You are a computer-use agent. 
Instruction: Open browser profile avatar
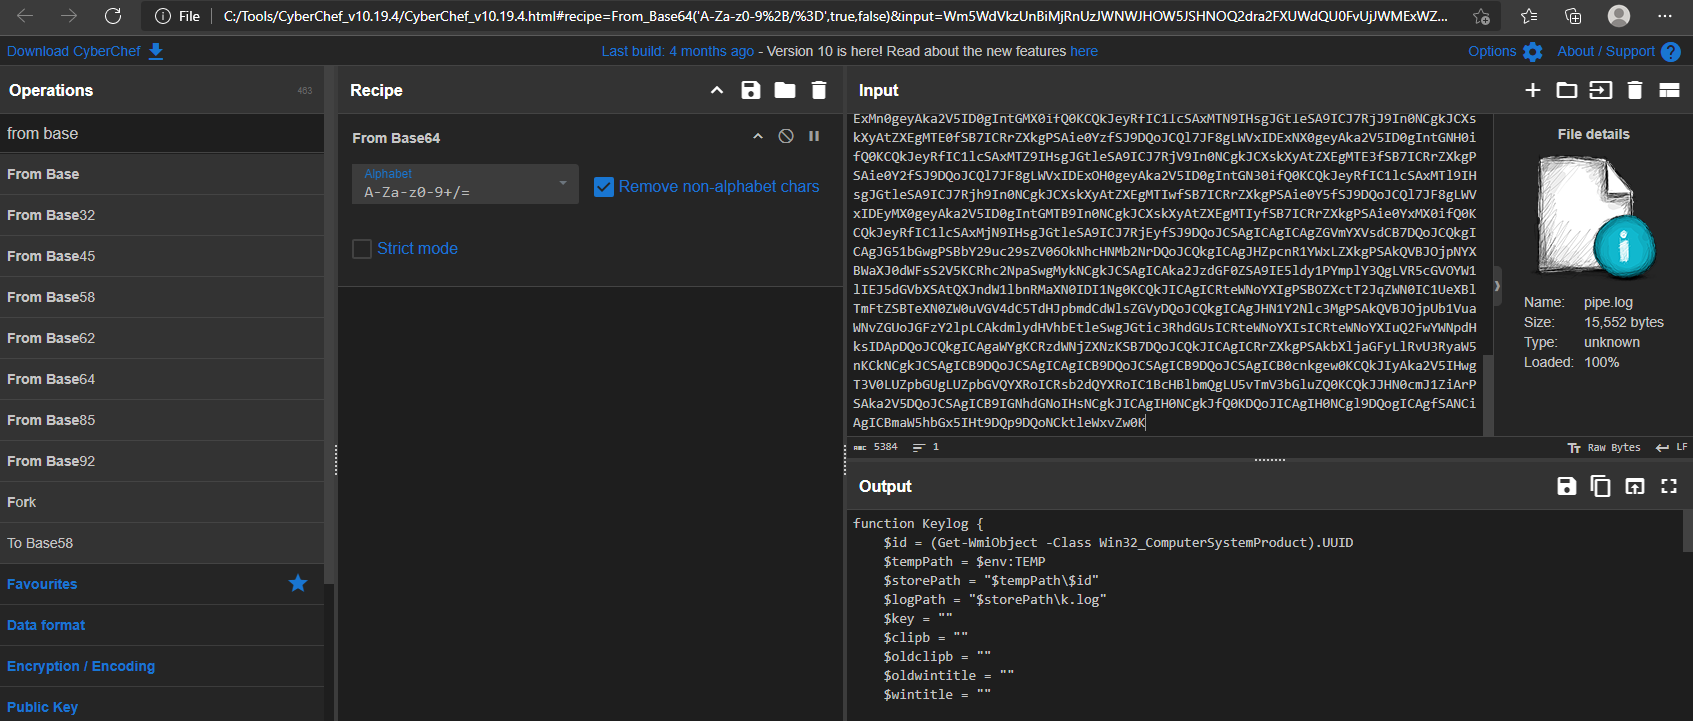(1619, 16)
